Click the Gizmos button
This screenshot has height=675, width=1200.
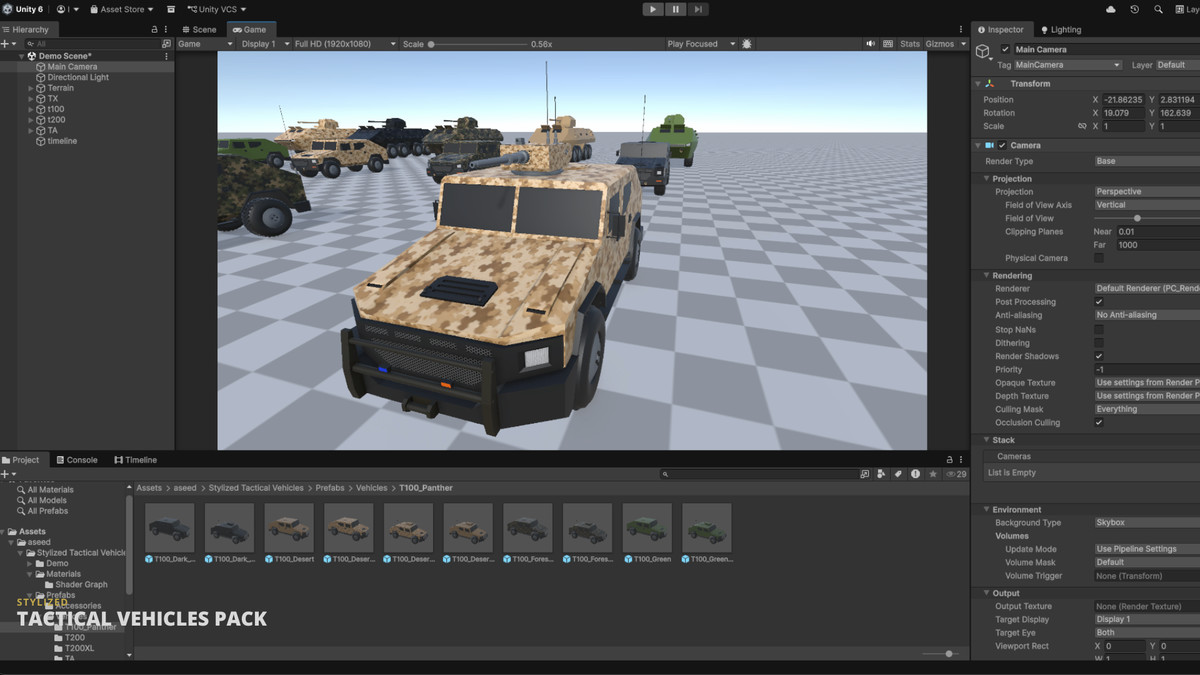pos(939,44)
